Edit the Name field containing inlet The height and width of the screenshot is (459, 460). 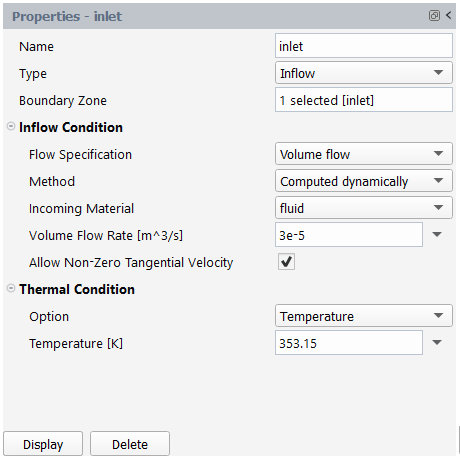coord(364,46)
